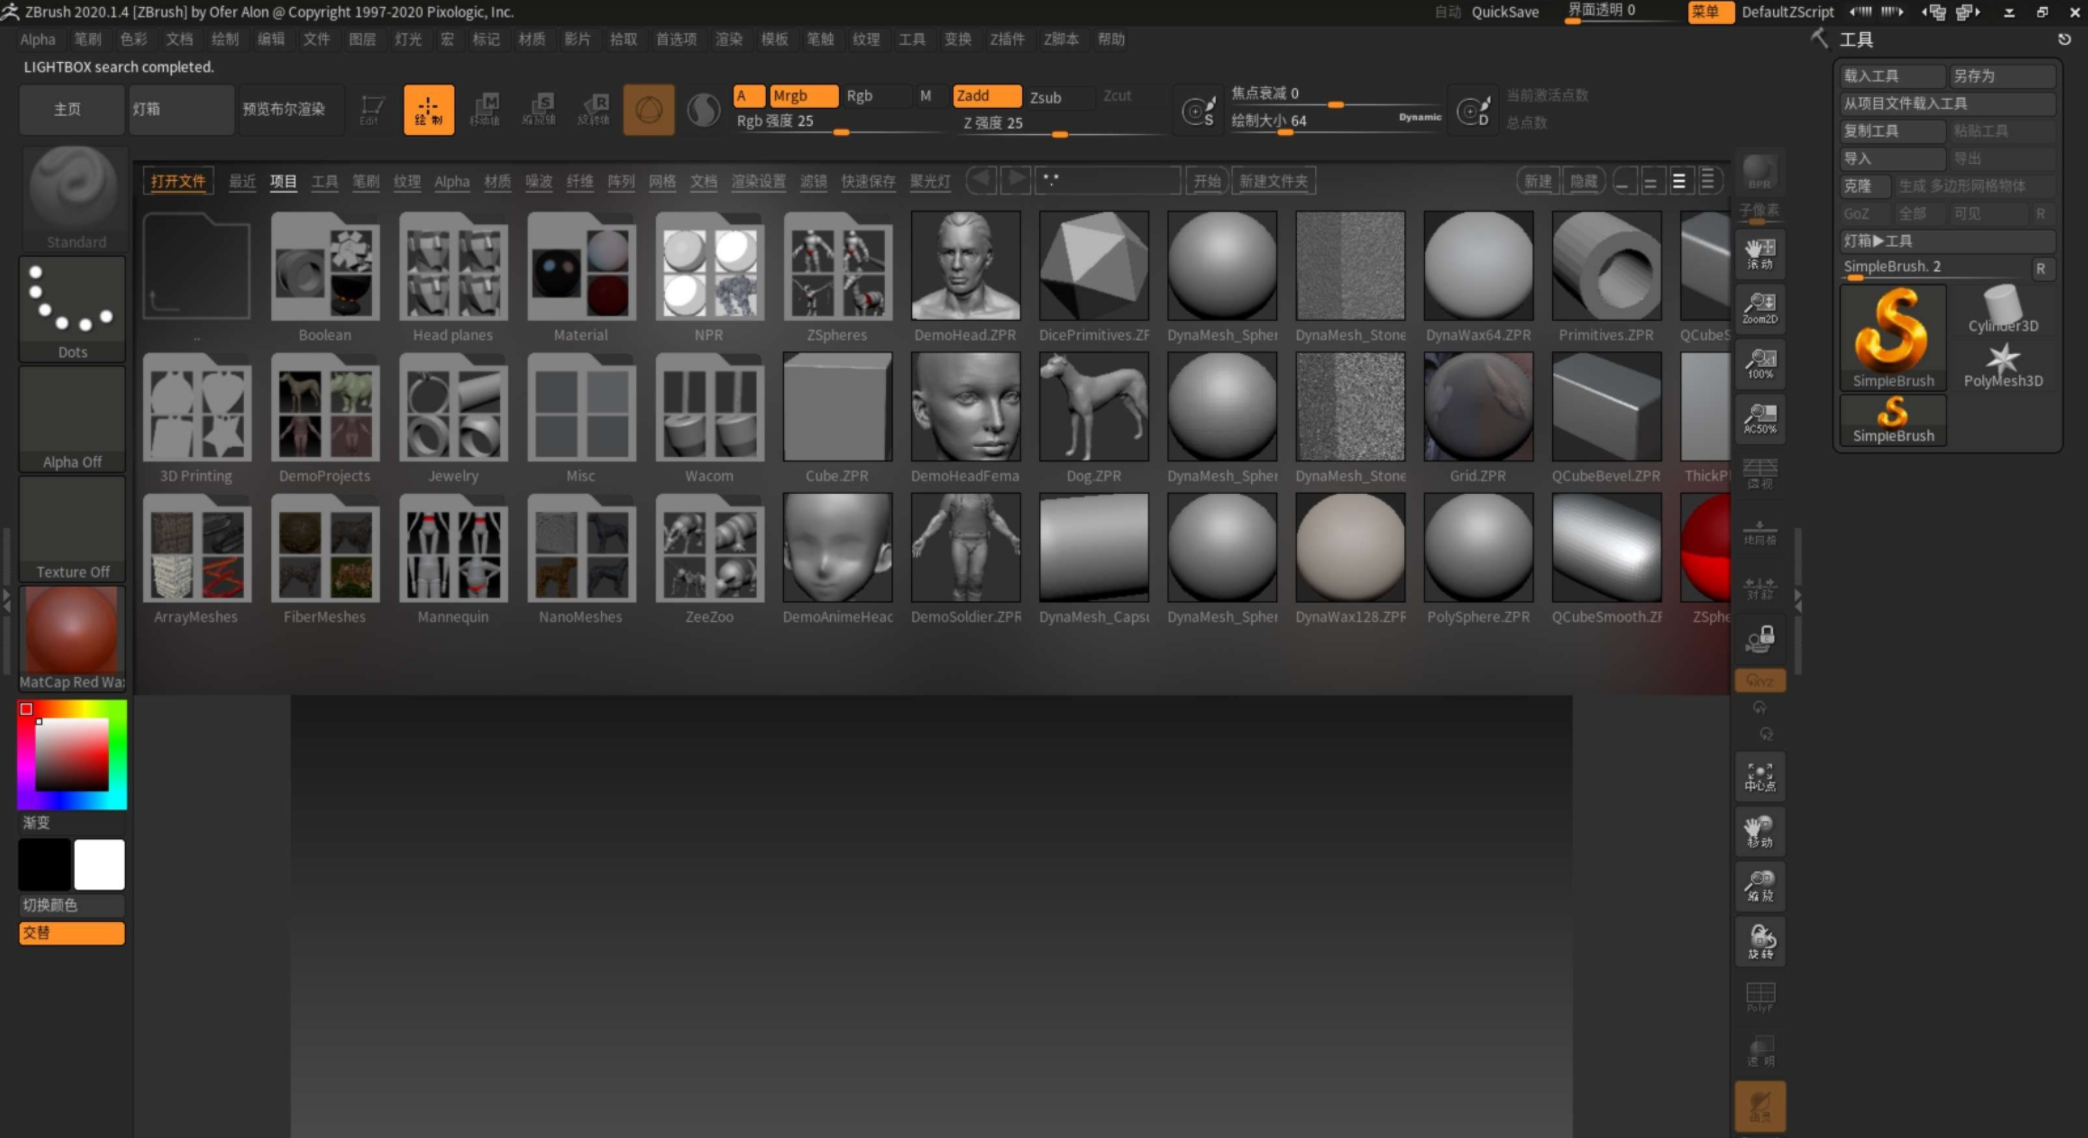Click the 绘制大小 draw size slider

[1336, 121]
